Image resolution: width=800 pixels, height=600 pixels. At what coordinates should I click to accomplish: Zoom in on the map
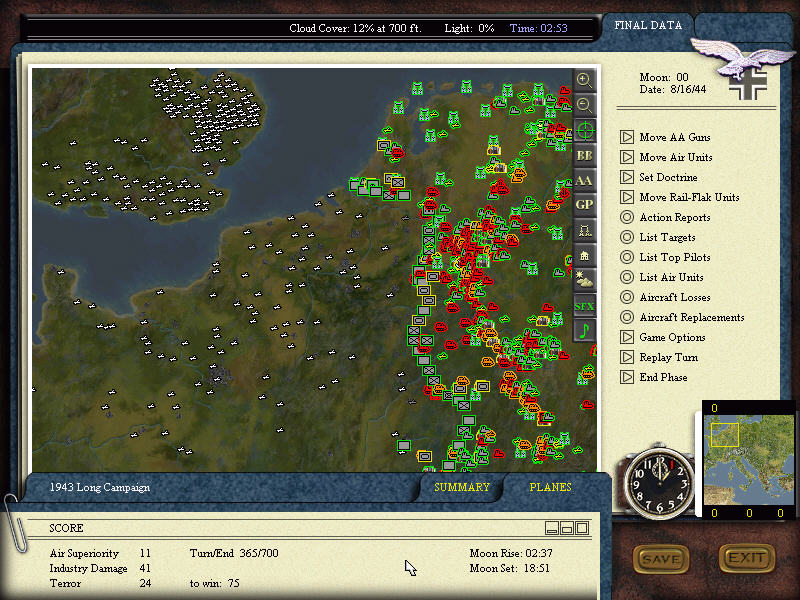tap(585, 80)
